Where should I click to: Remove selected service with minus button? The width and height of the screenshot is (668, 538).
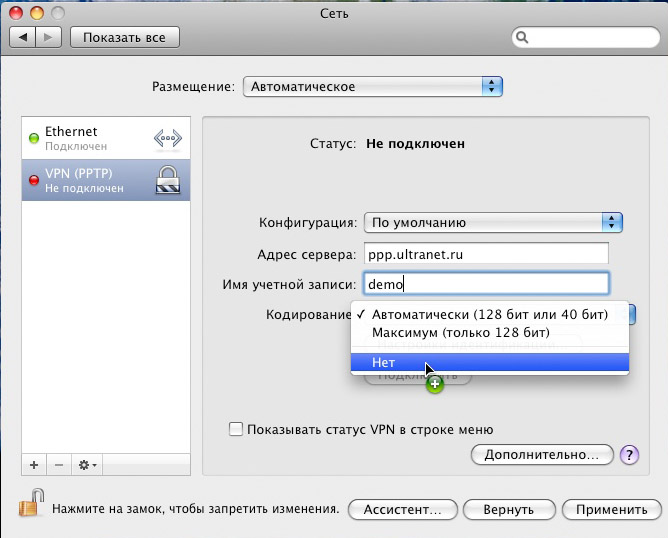(x=58, y=465)
